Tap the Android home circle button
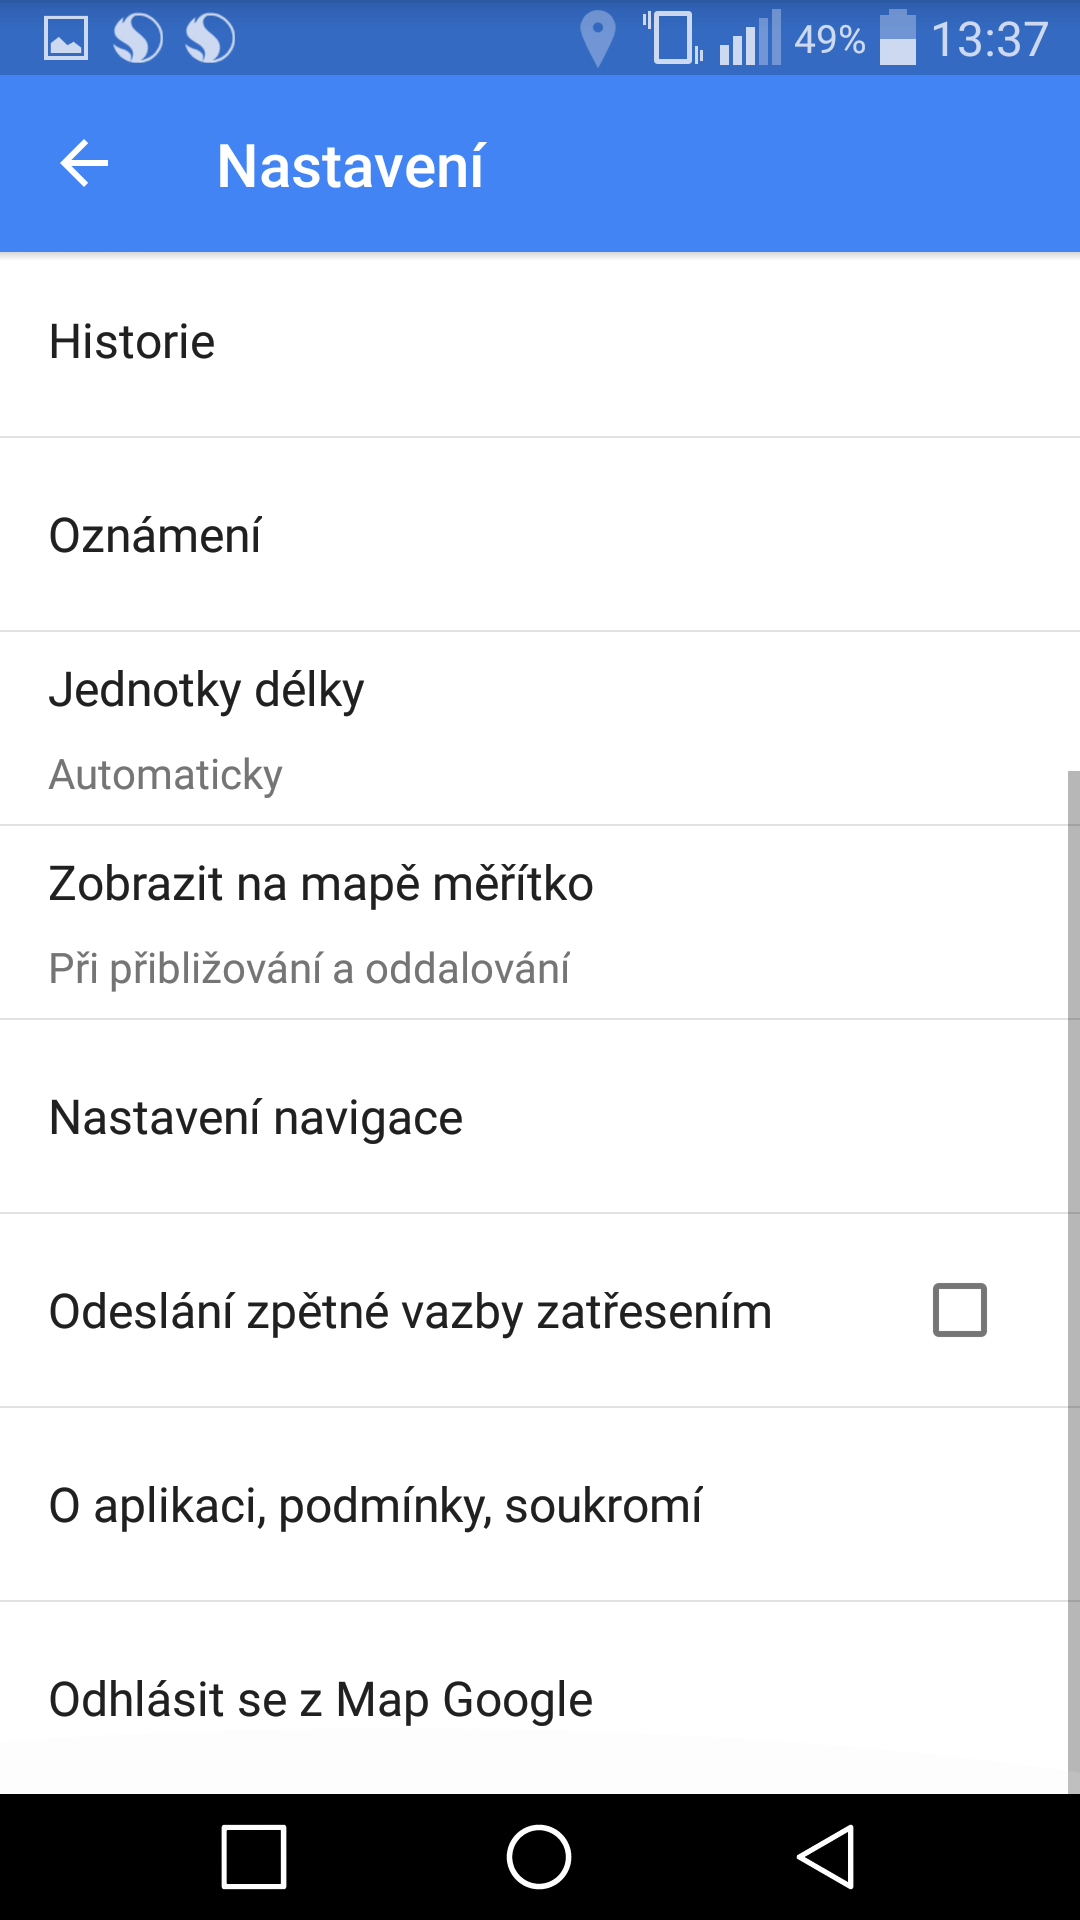The width and height of the screenshot is (1080, 1920). click(539, 1857)
